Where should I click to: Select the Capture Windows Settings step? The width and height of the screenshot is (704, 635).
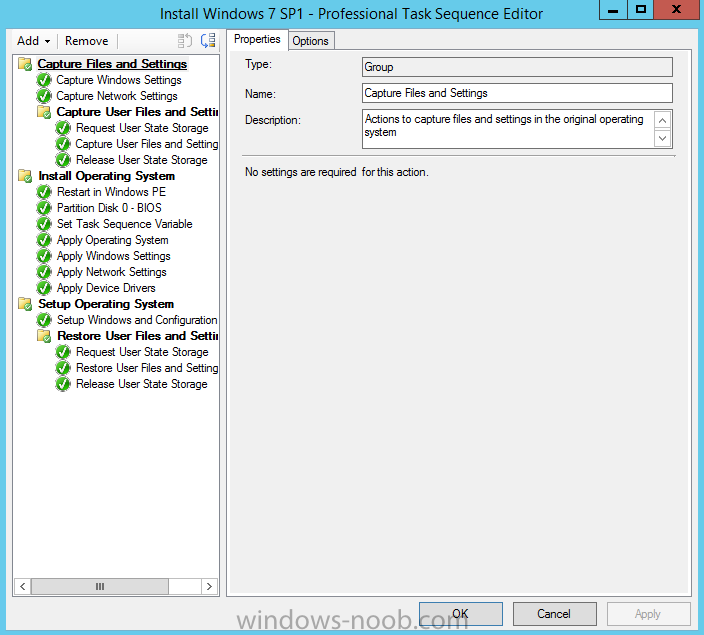coord(119,80)
